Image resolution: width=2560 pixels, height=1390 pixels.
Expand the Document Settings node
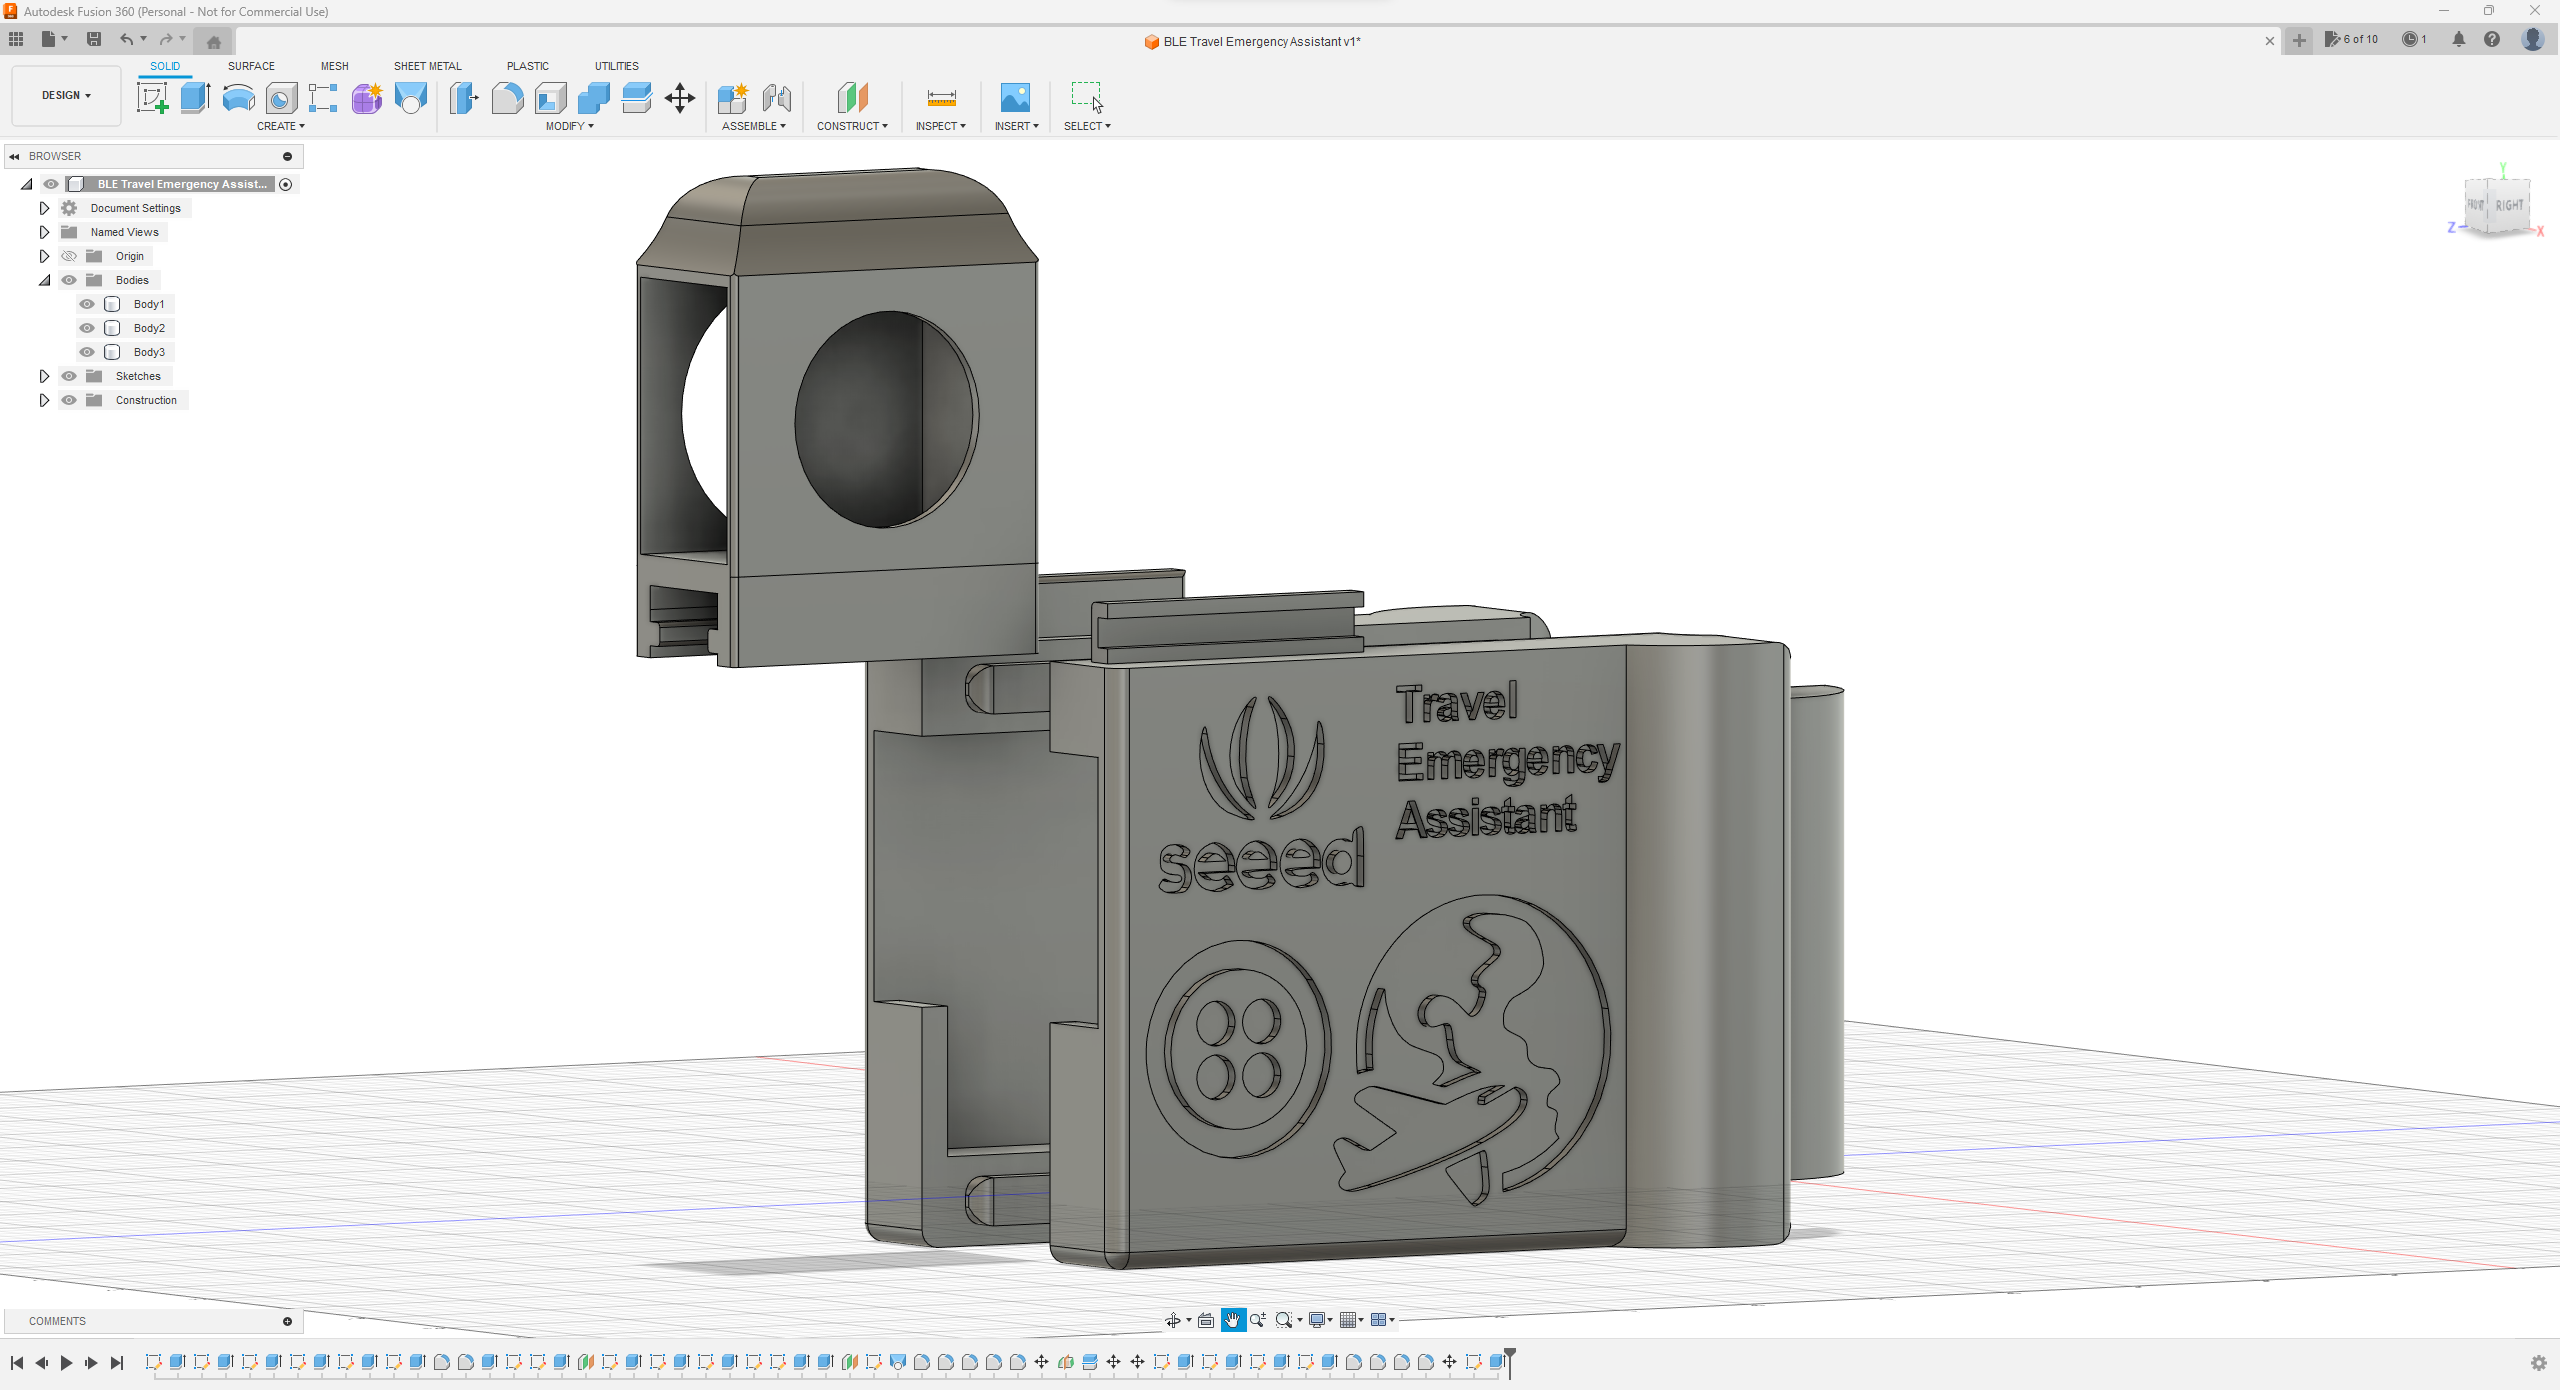pos(44,207)
